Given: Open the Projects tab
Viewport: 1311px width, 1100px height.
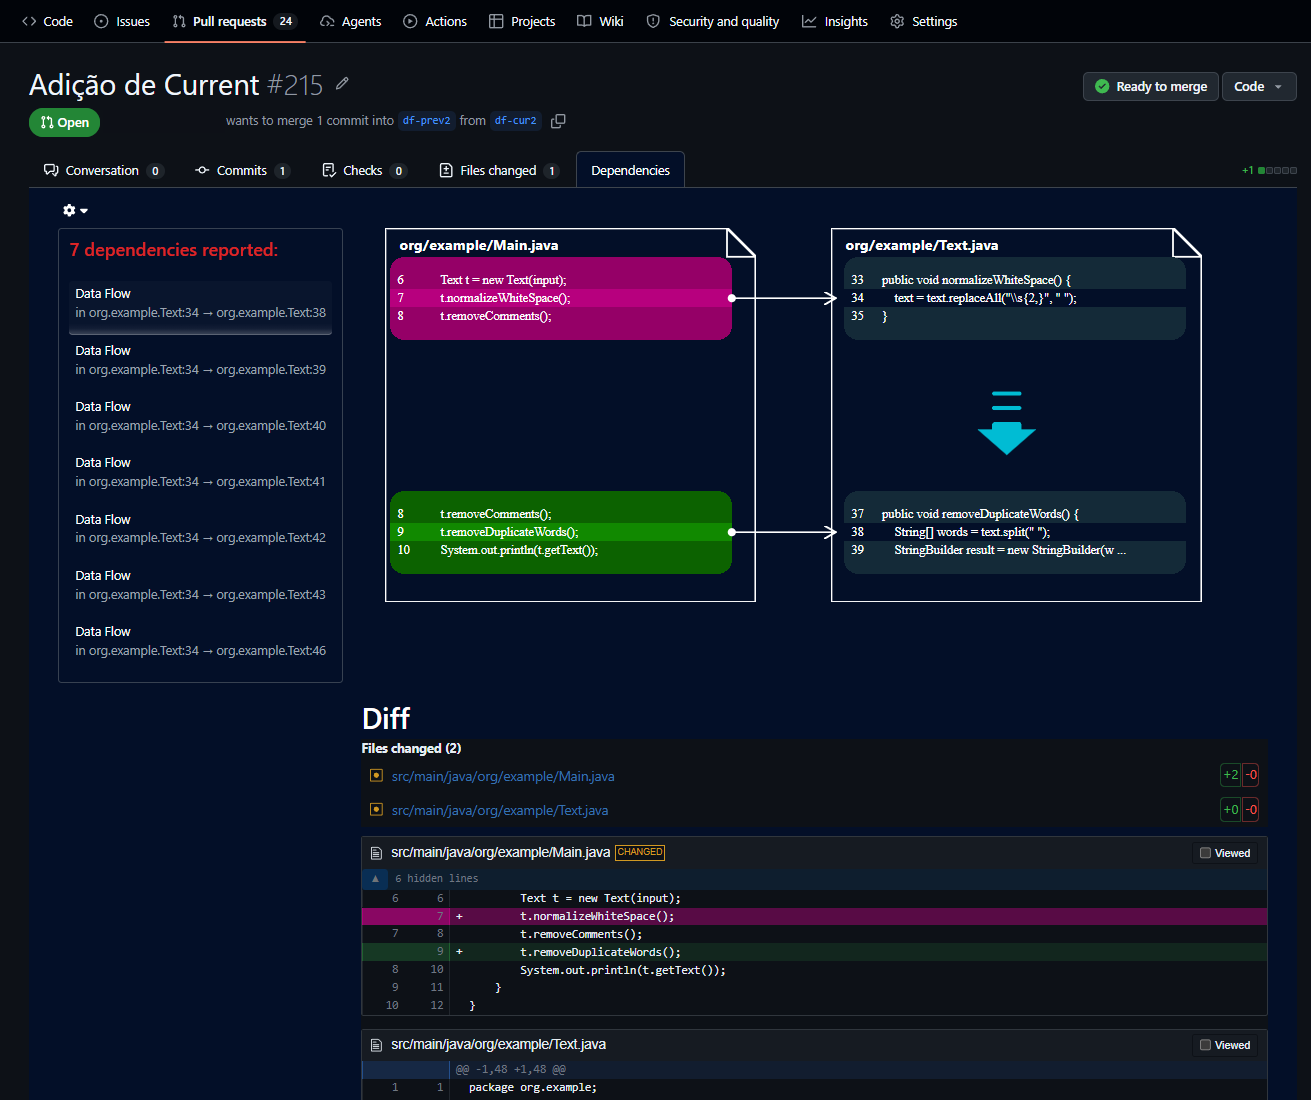Looking at the screenshot, I should click(x=522, y=21).
